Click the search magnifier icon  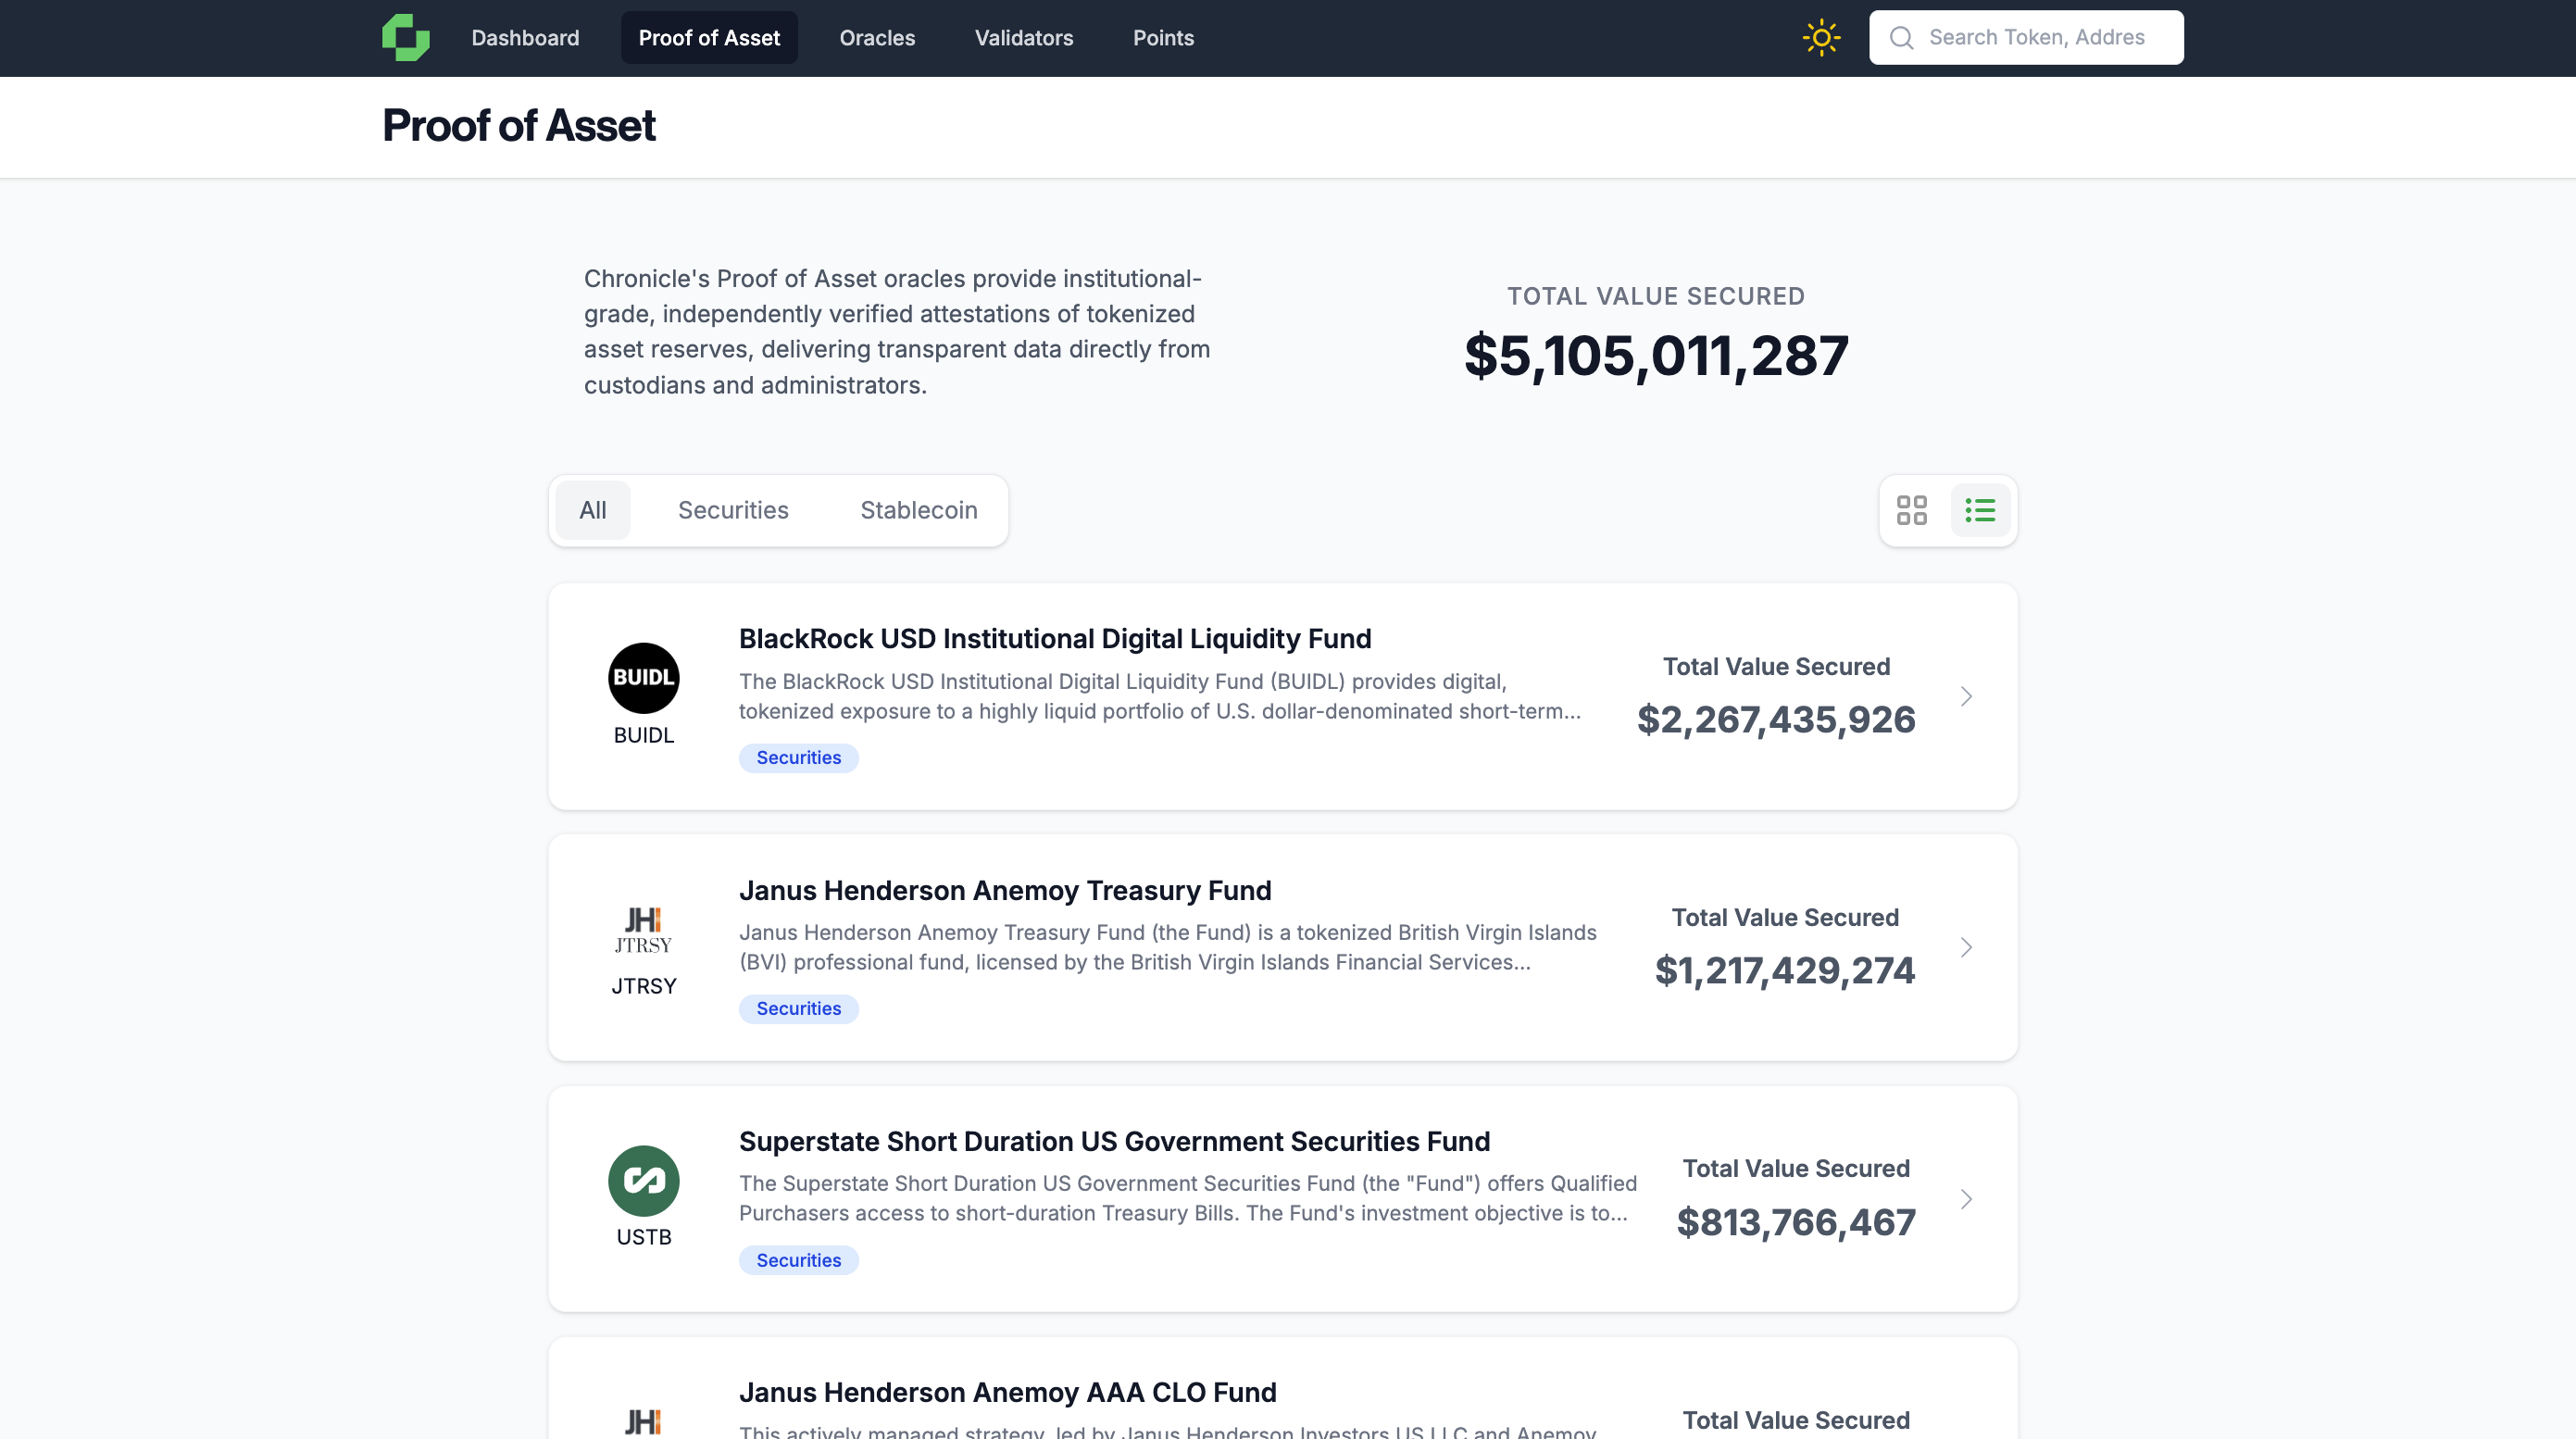1901,38
